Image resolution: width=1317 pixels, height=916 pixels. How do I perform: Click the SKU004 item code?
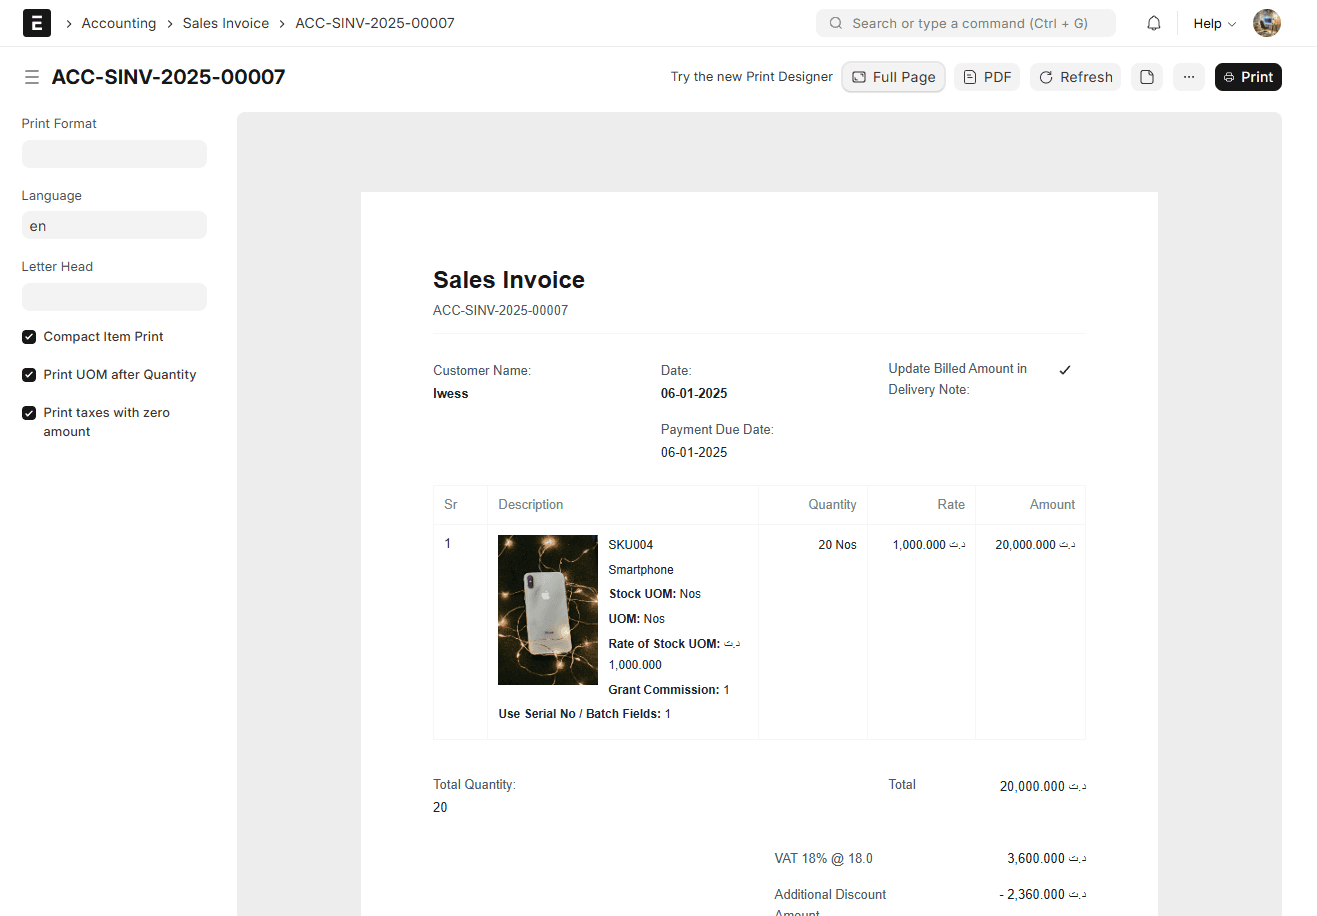631,545
